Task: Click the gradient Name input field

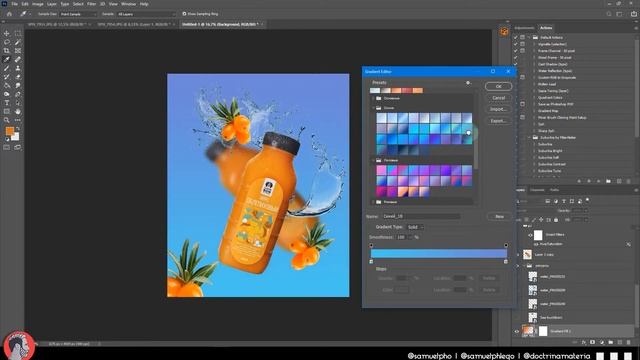Action: [421, 216]
